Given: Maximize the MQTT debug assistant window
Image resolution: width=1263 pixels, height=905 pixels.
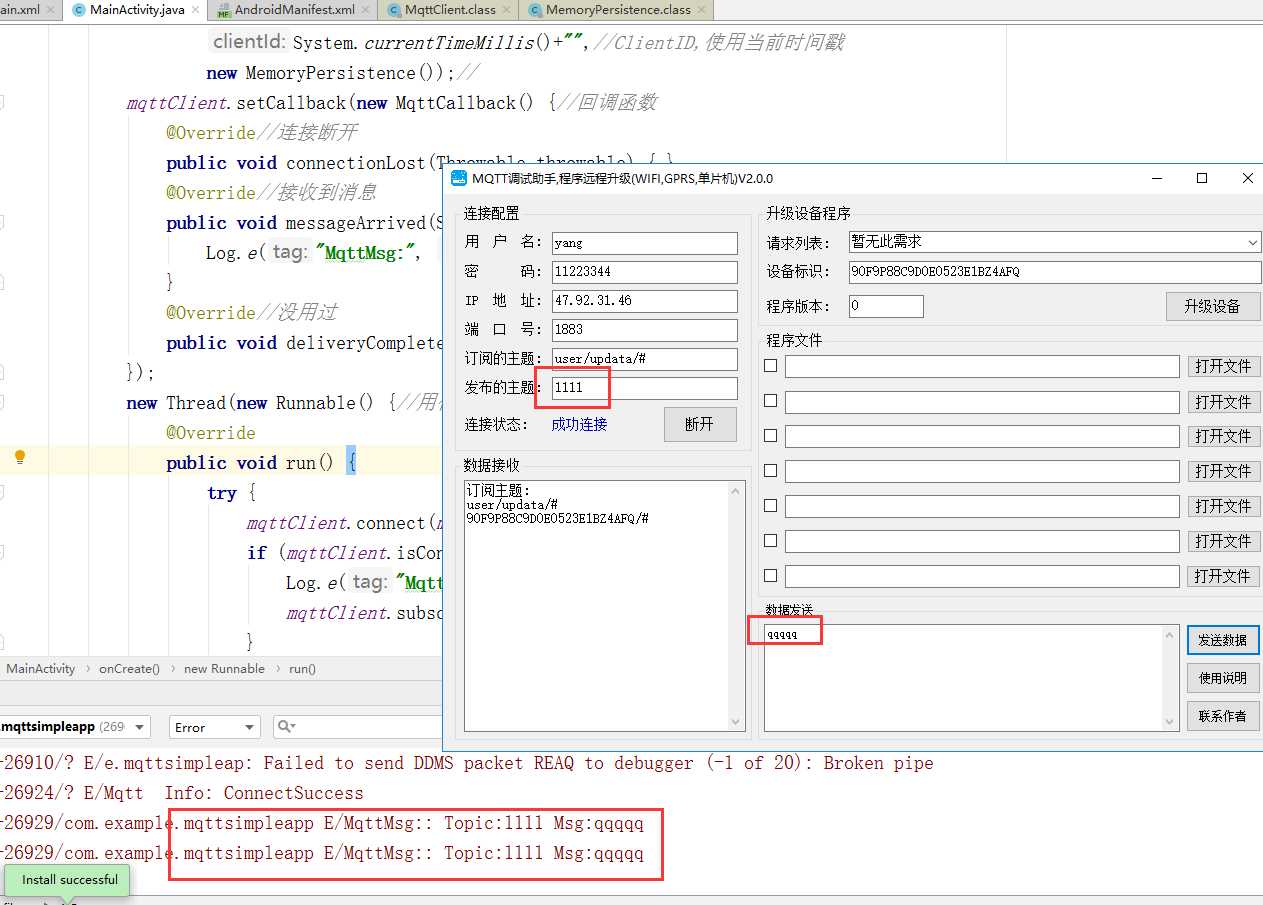Looking at the screenshot, I should point(1202,178).
